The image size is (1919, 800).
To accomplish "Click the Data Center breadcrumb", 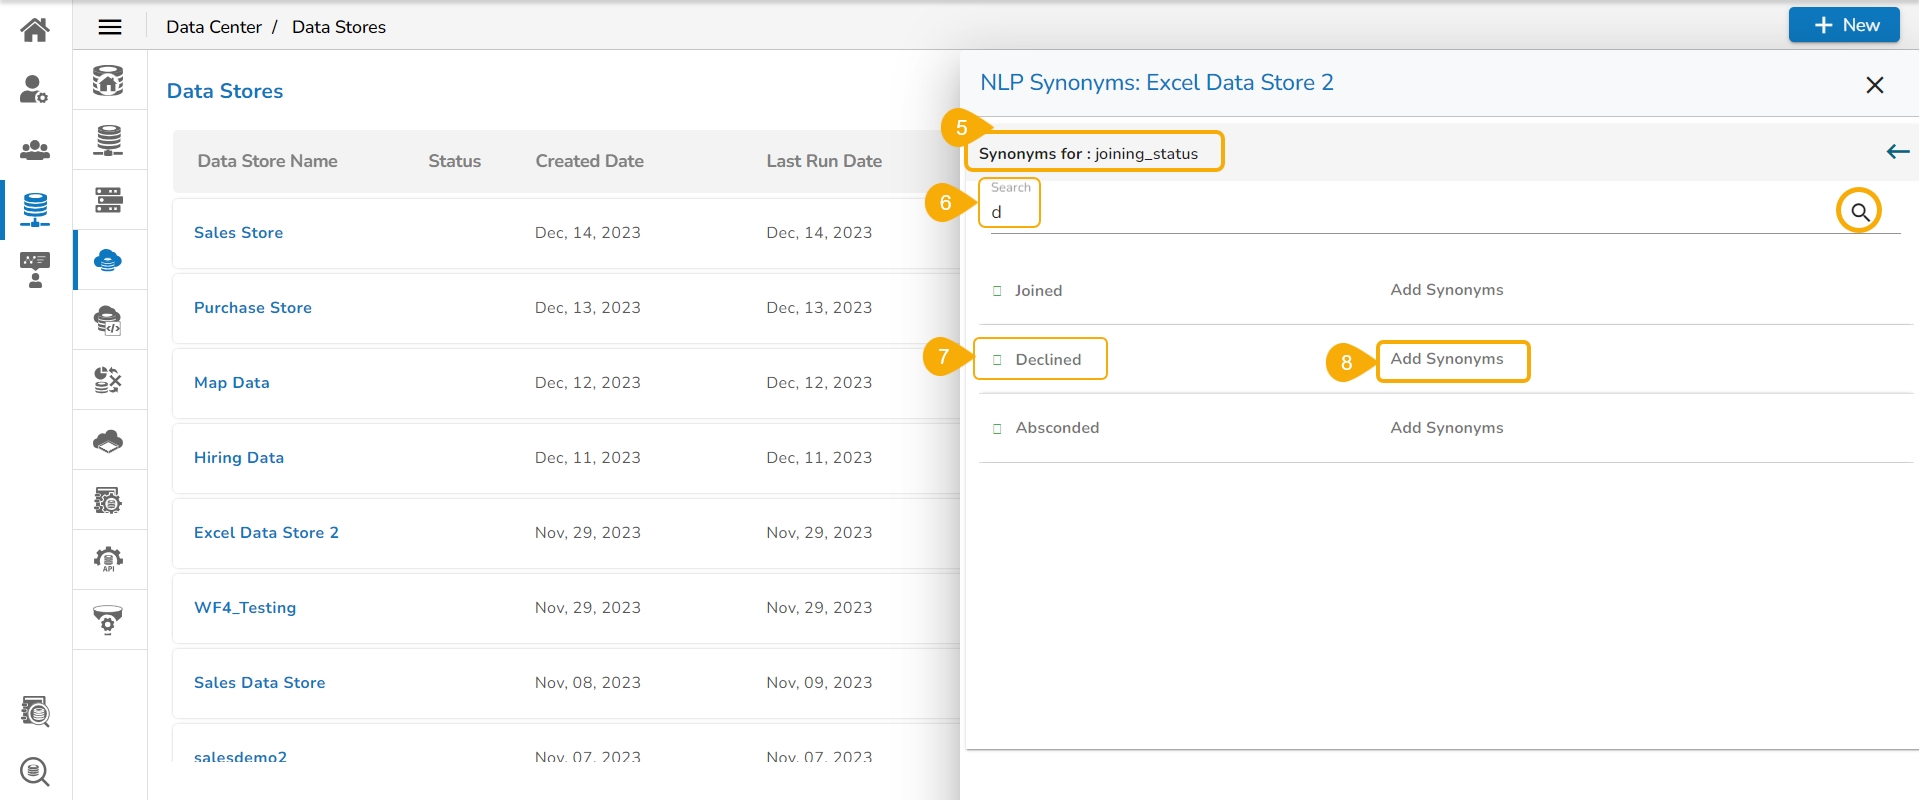I will 214,27.
